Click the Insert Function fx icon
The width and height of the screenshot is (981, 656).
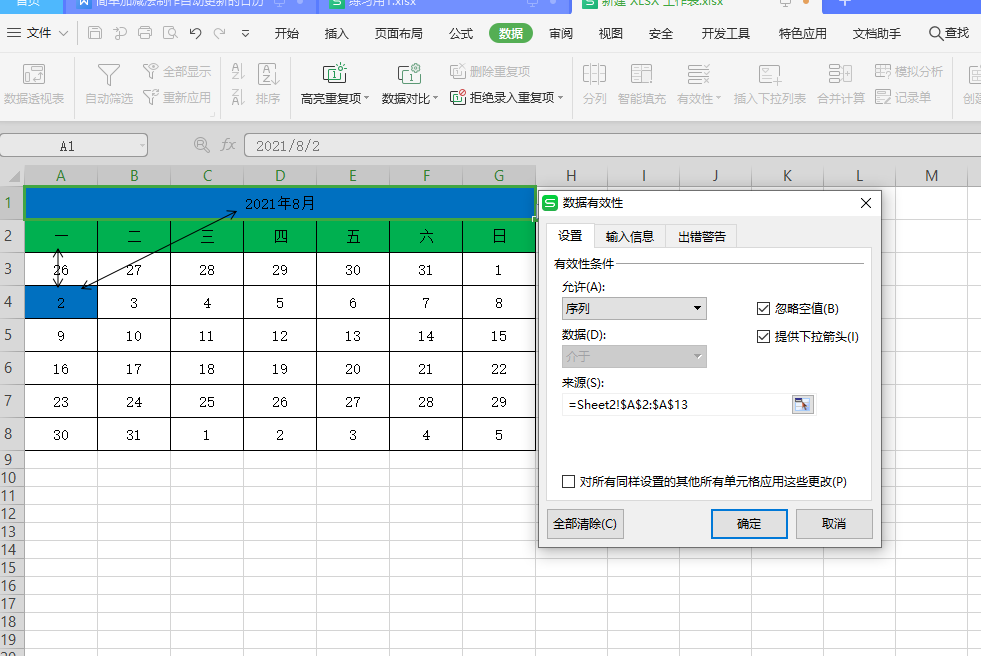(228, 145)
